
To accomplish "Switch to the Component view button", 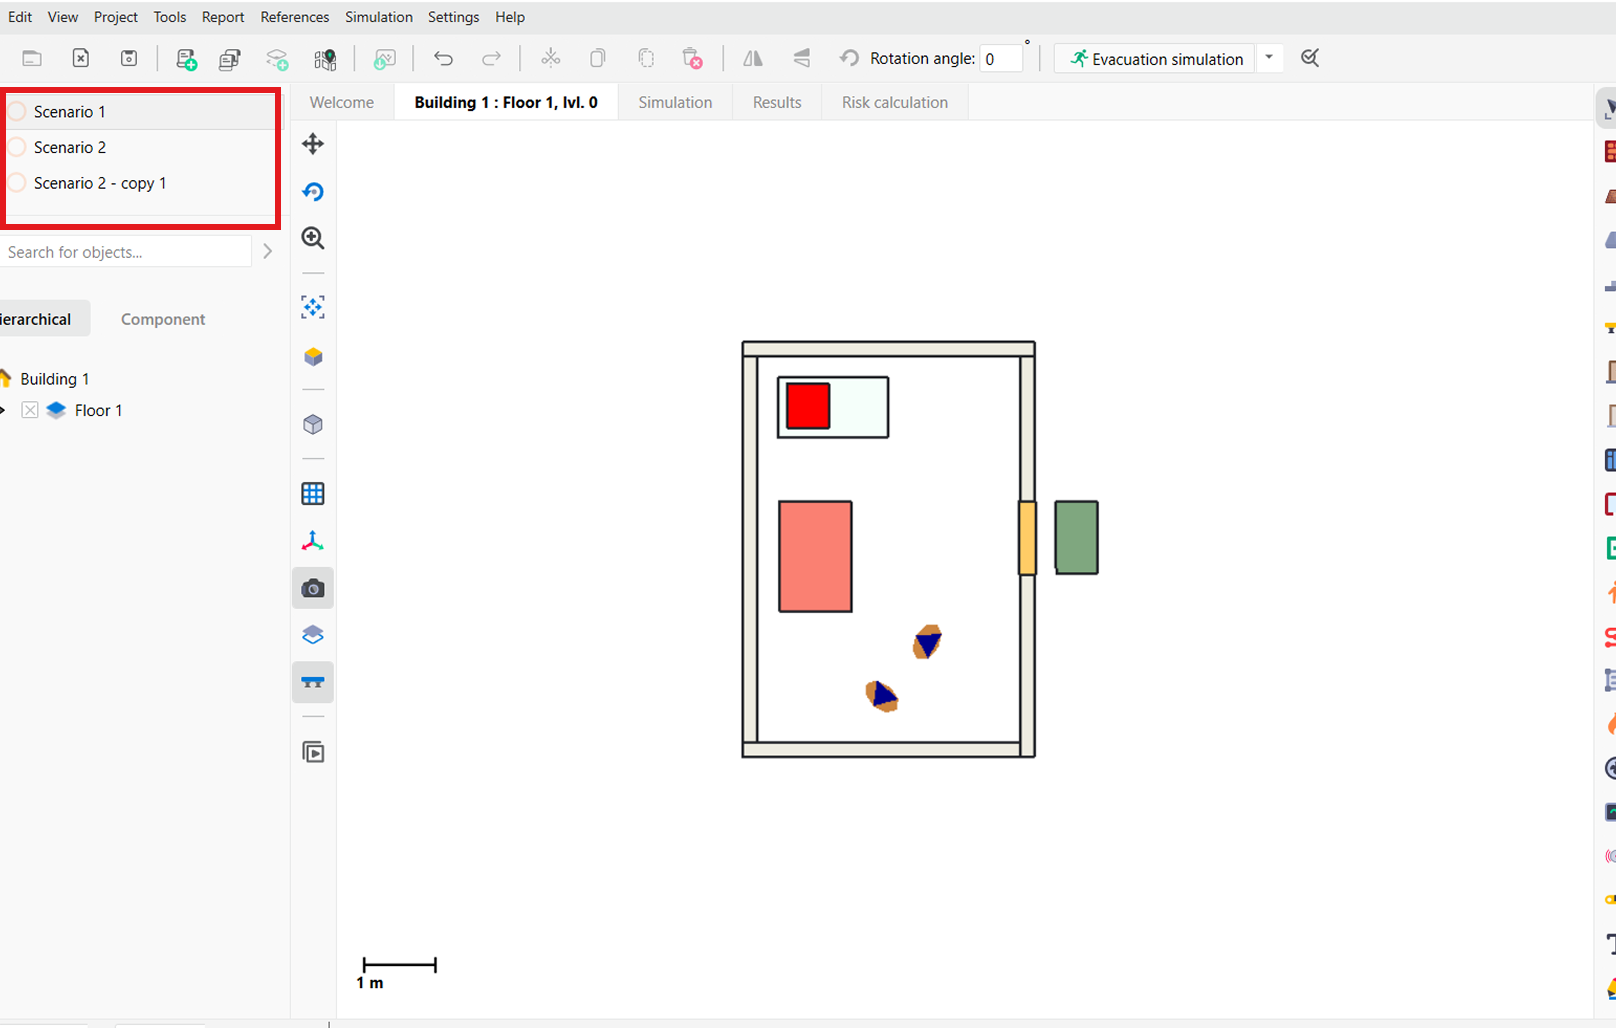I will click(x=163, y=319).
